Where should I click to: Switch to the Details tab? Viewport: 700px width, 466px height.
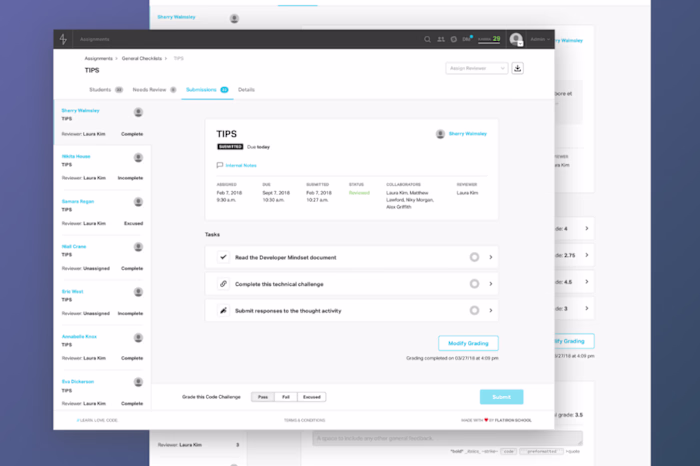coord(246,90)
